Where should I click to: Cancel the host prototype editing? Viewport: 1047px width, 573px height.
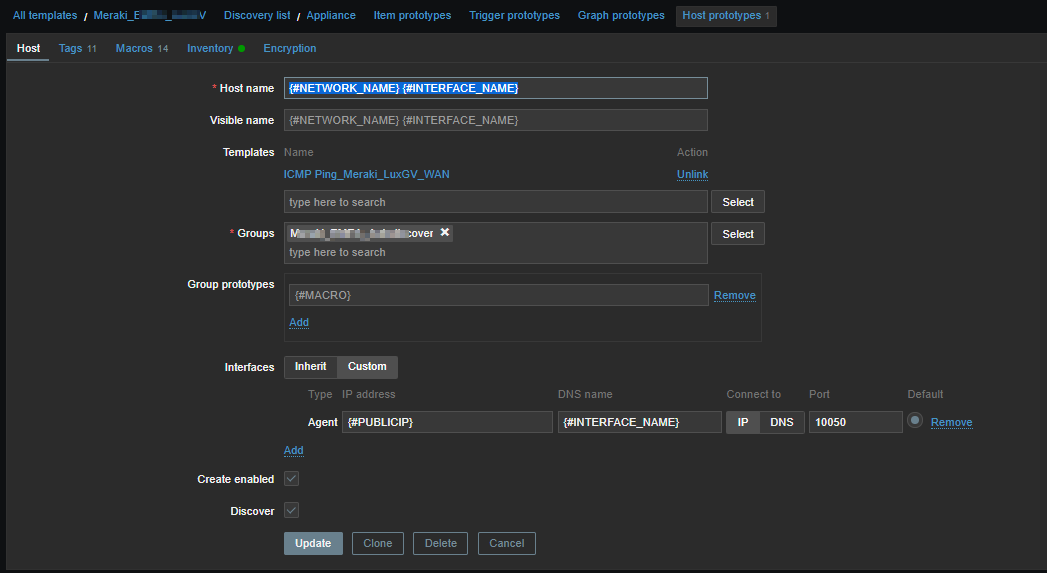tap(506, 543)
